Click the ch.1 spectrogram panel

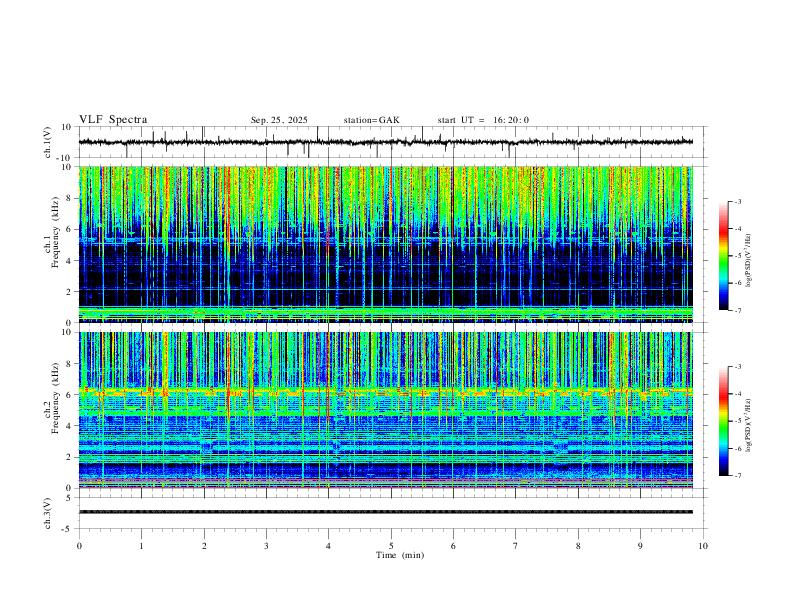(386, 244)
